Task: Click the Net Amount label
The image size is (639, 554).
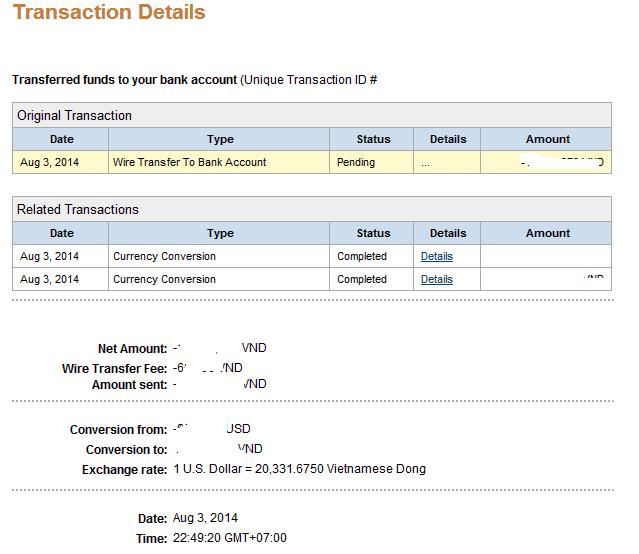Action: coord(132,349)
